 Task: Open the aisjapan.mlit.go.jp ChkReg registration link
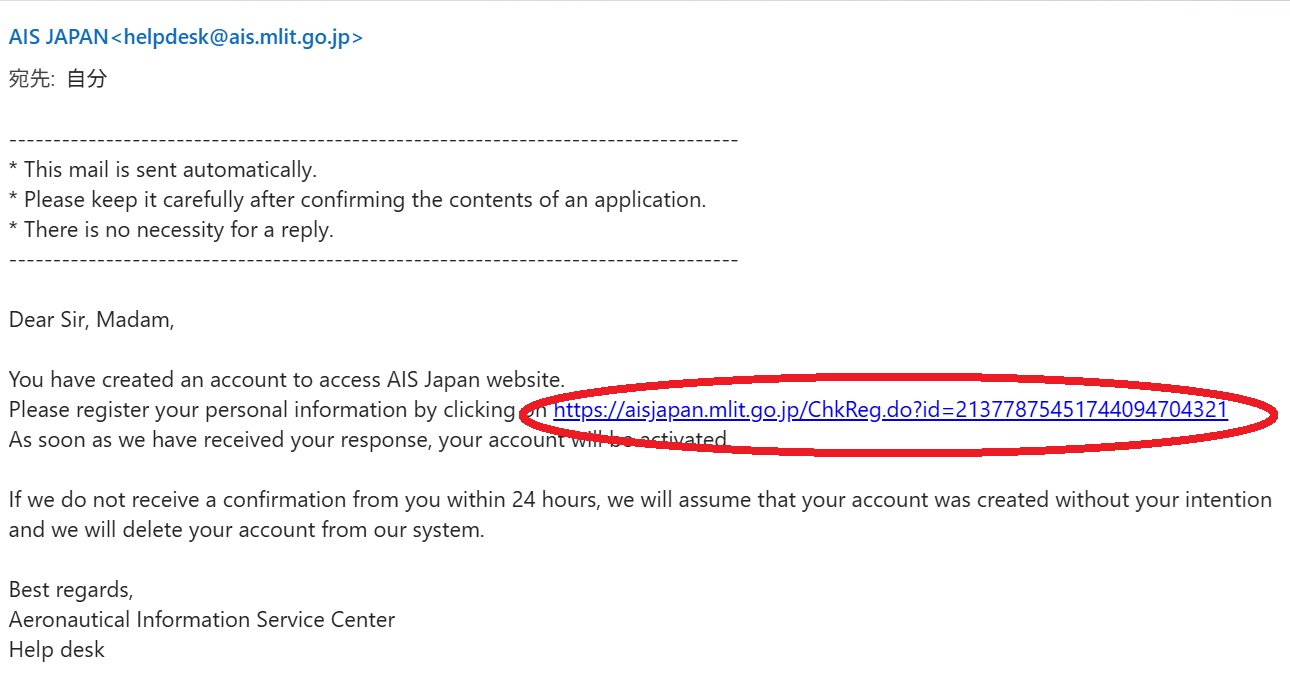click(890, 410)
